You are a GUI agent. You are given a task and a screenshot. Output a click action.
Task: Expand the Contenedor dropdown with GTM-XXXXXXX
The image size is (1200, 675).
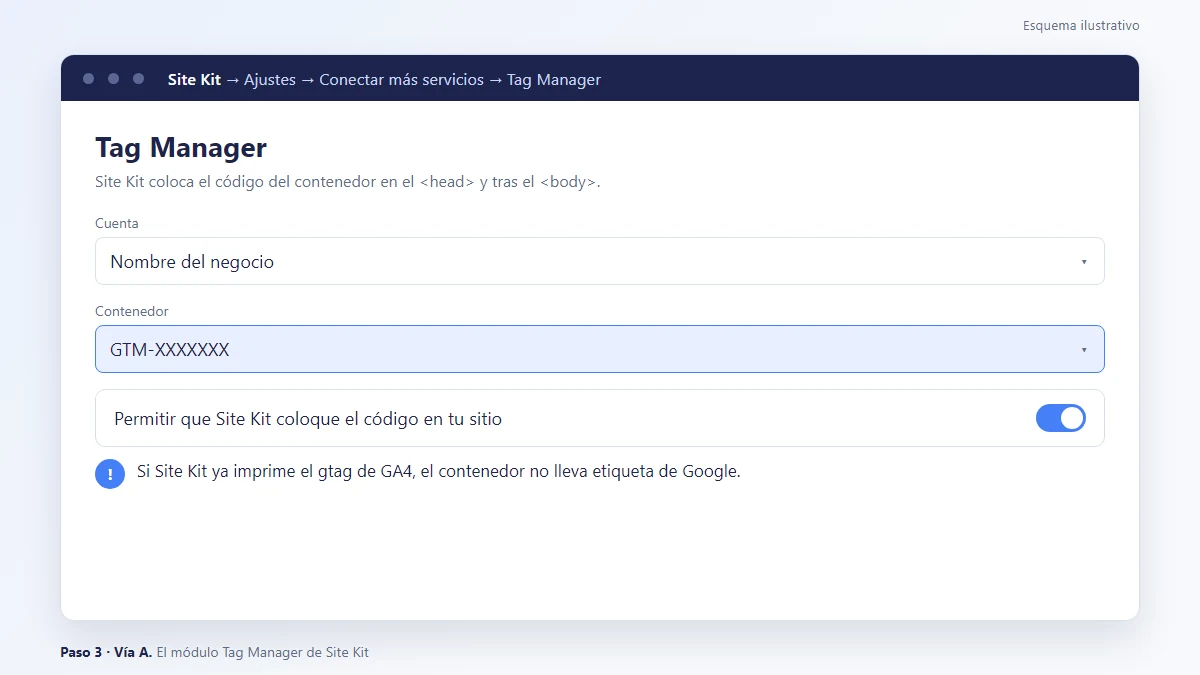click(600, 349)
